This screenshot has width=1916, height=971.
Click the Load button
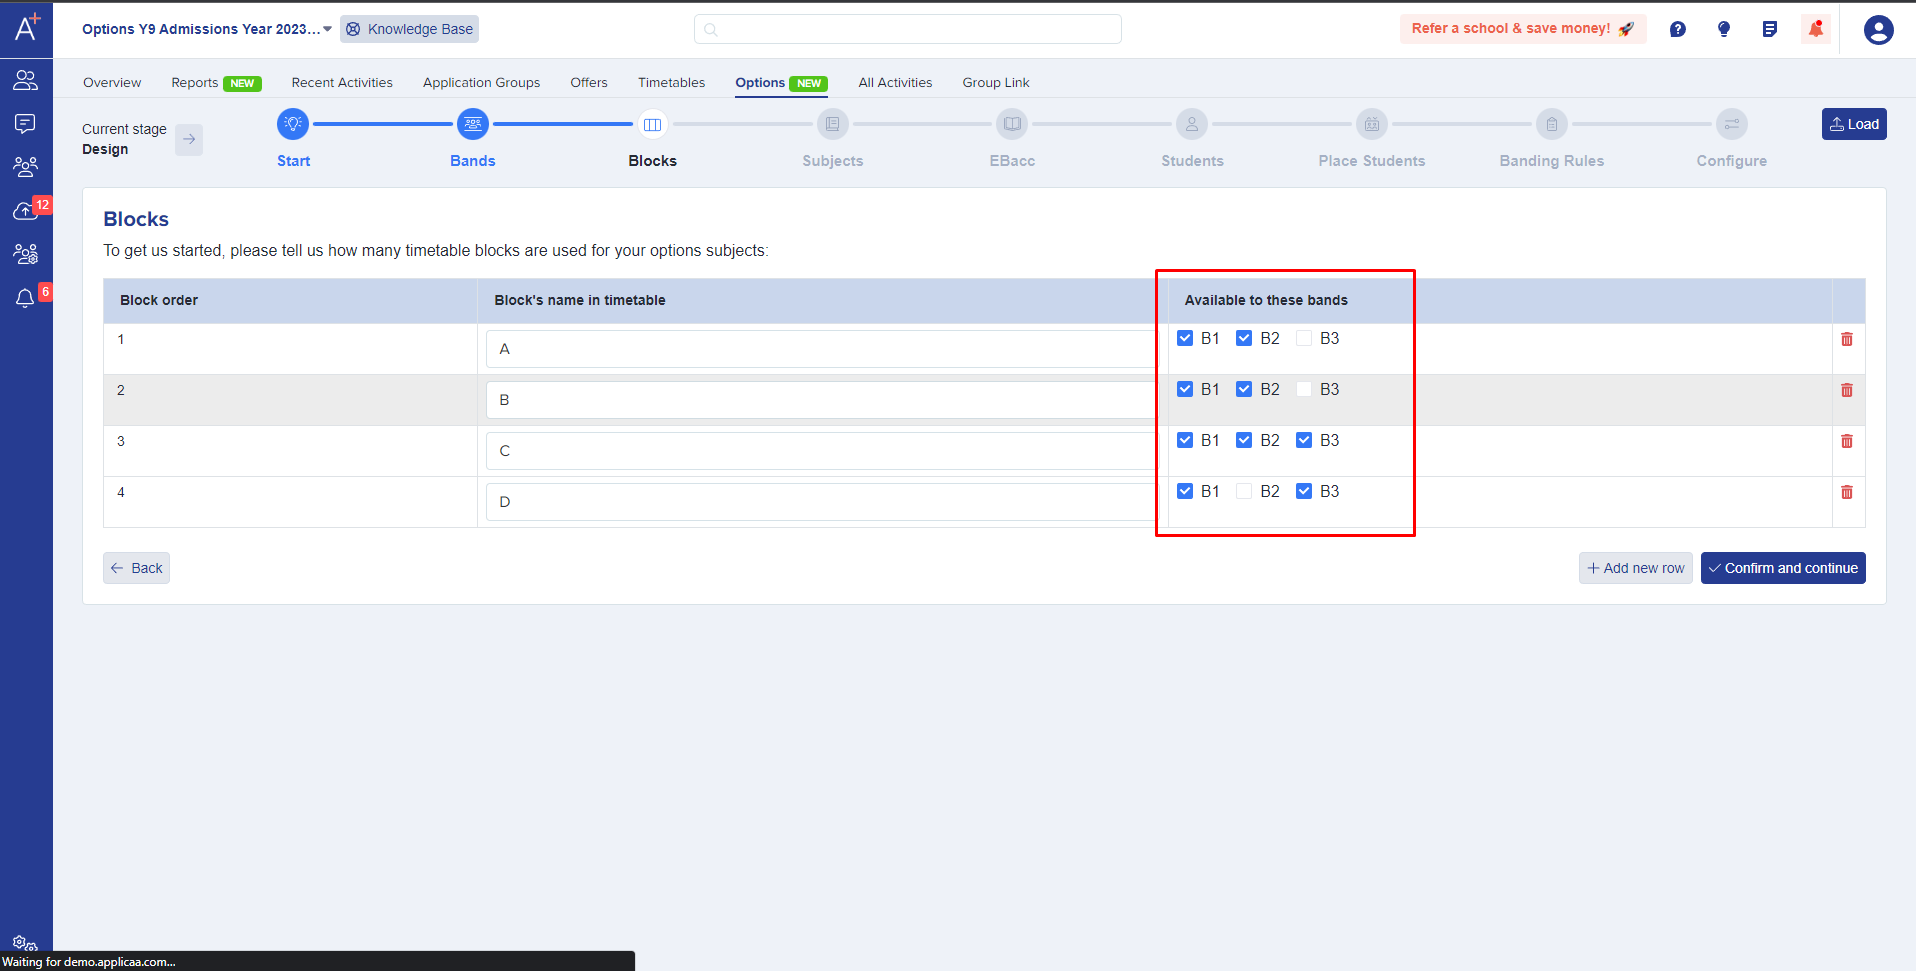(1854, 124)
